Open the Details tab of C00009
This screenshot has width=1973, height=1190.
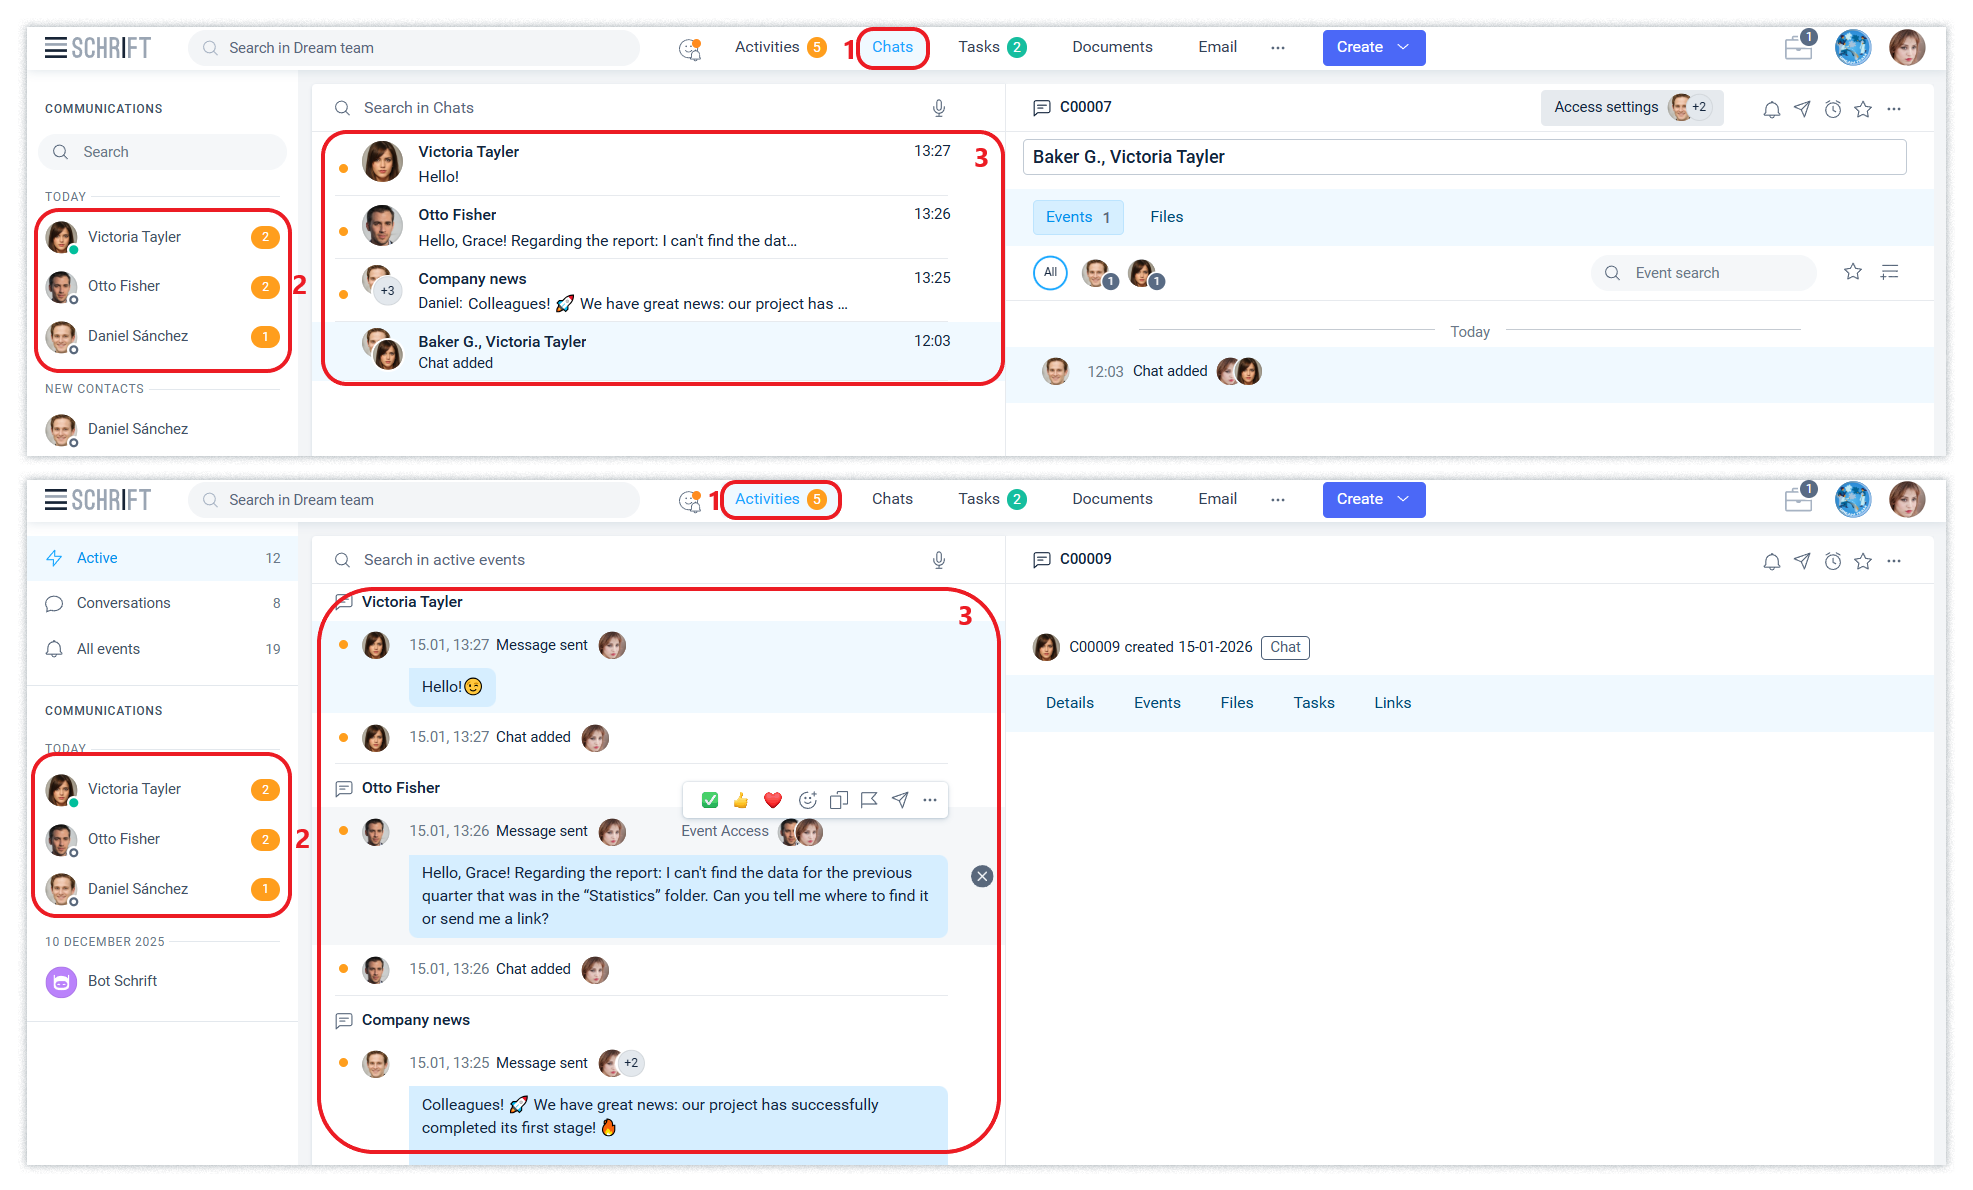tap(1069, 703)
